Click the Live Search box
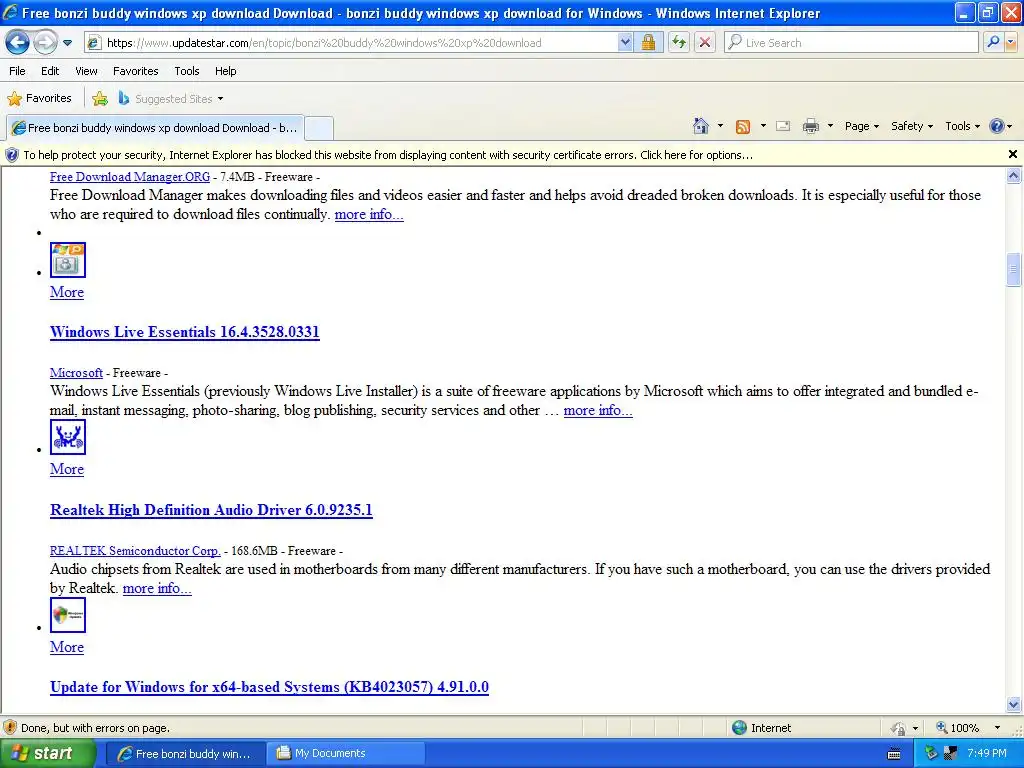Viewport: 1024px width, 768px height. pos(851,43)
